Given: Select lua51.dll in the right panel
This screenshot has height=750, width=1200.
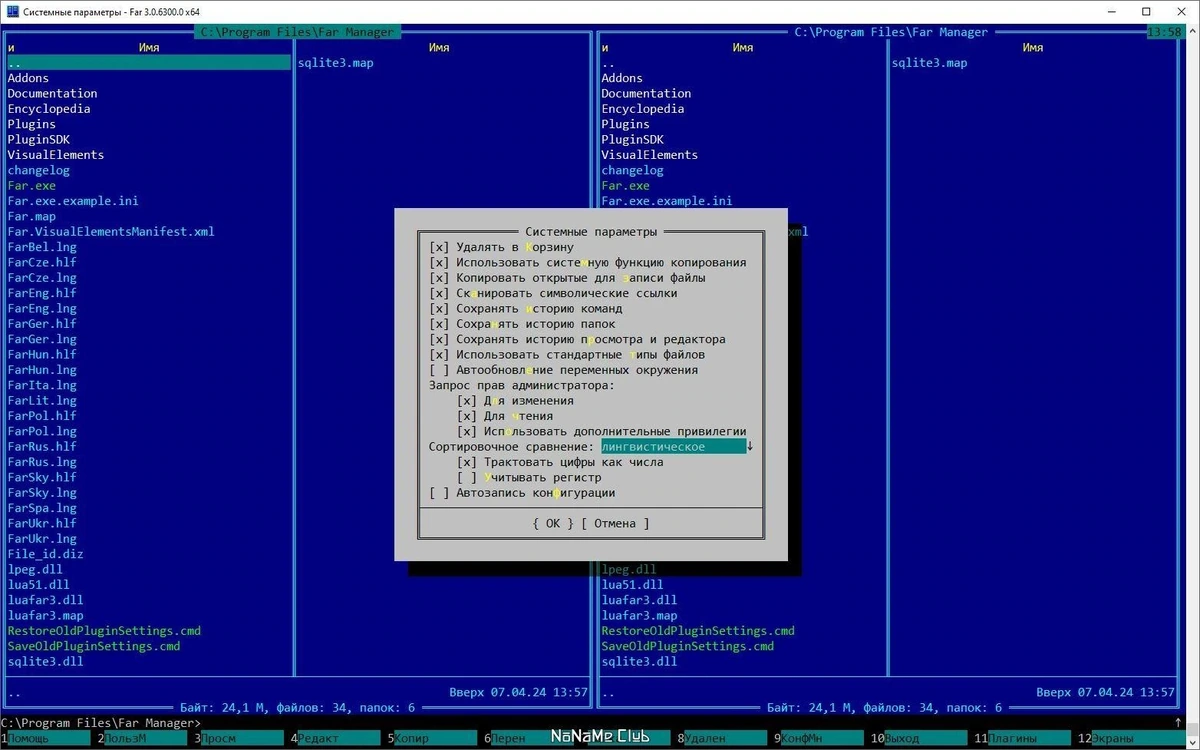Looking at the screenshot, I should click(x=632, y=585).
